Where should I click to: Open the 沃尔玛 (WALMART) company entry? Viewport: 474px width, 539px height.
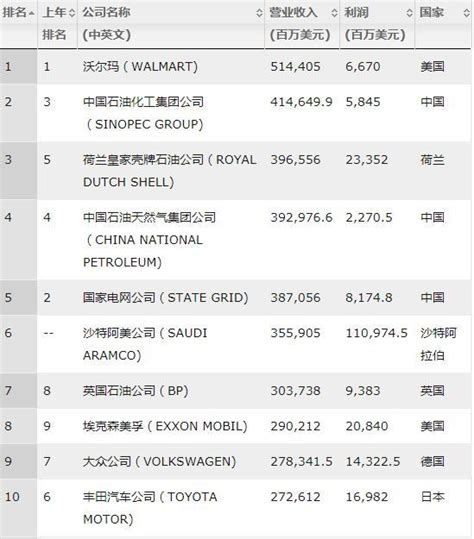coord(140,66)
